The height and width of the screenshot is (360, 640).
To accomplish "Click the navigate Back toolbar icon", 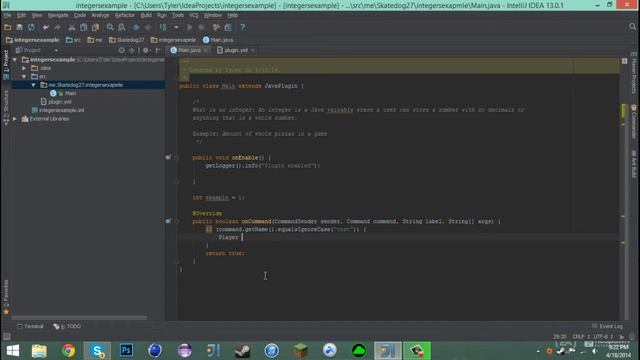I will 136,27.
